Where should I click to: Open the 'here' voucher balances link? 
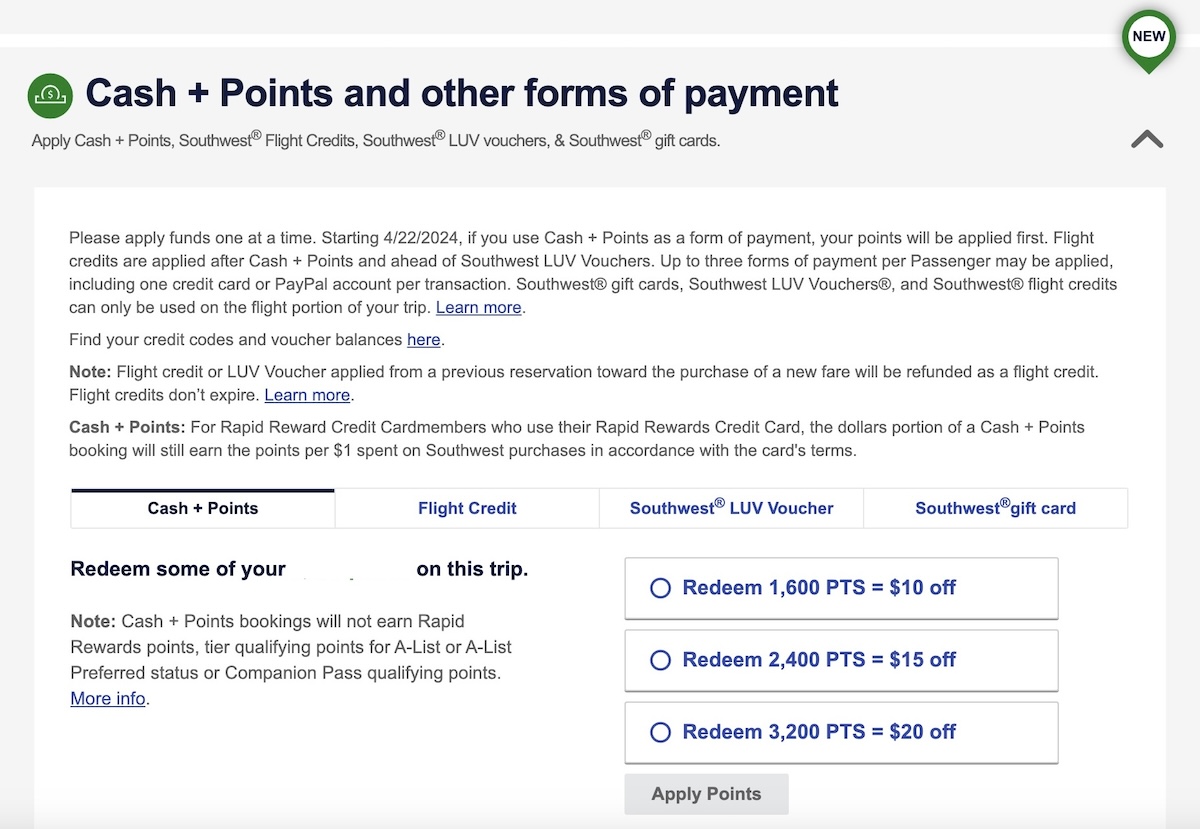point(424,339)
